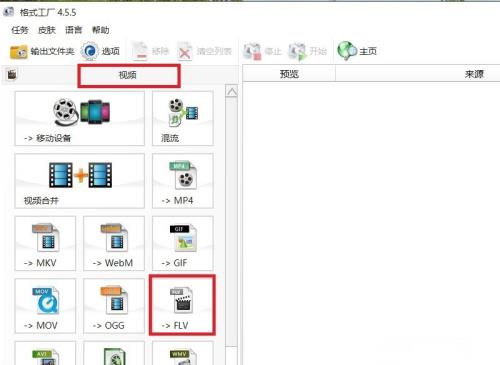
Task: Convert to GIF format
Action: [183, 243]
